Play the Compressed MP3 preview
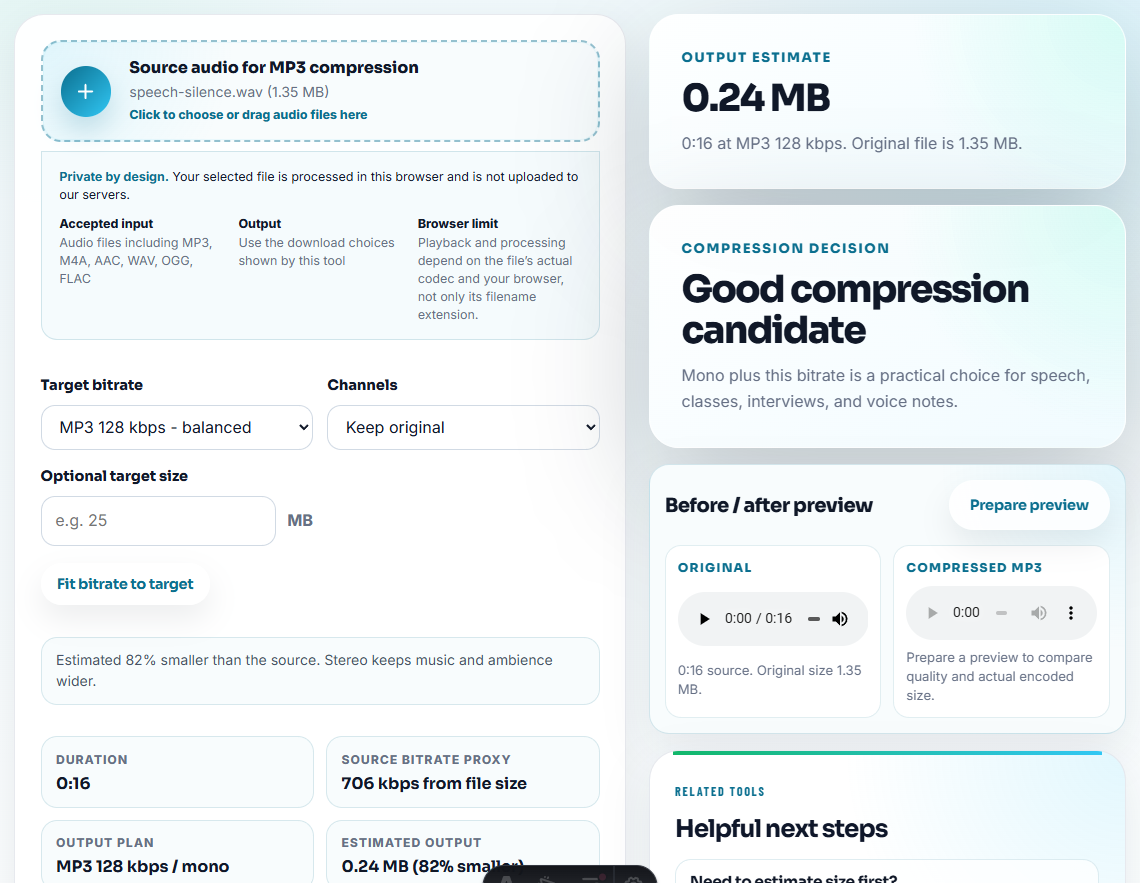 point(932,613)
